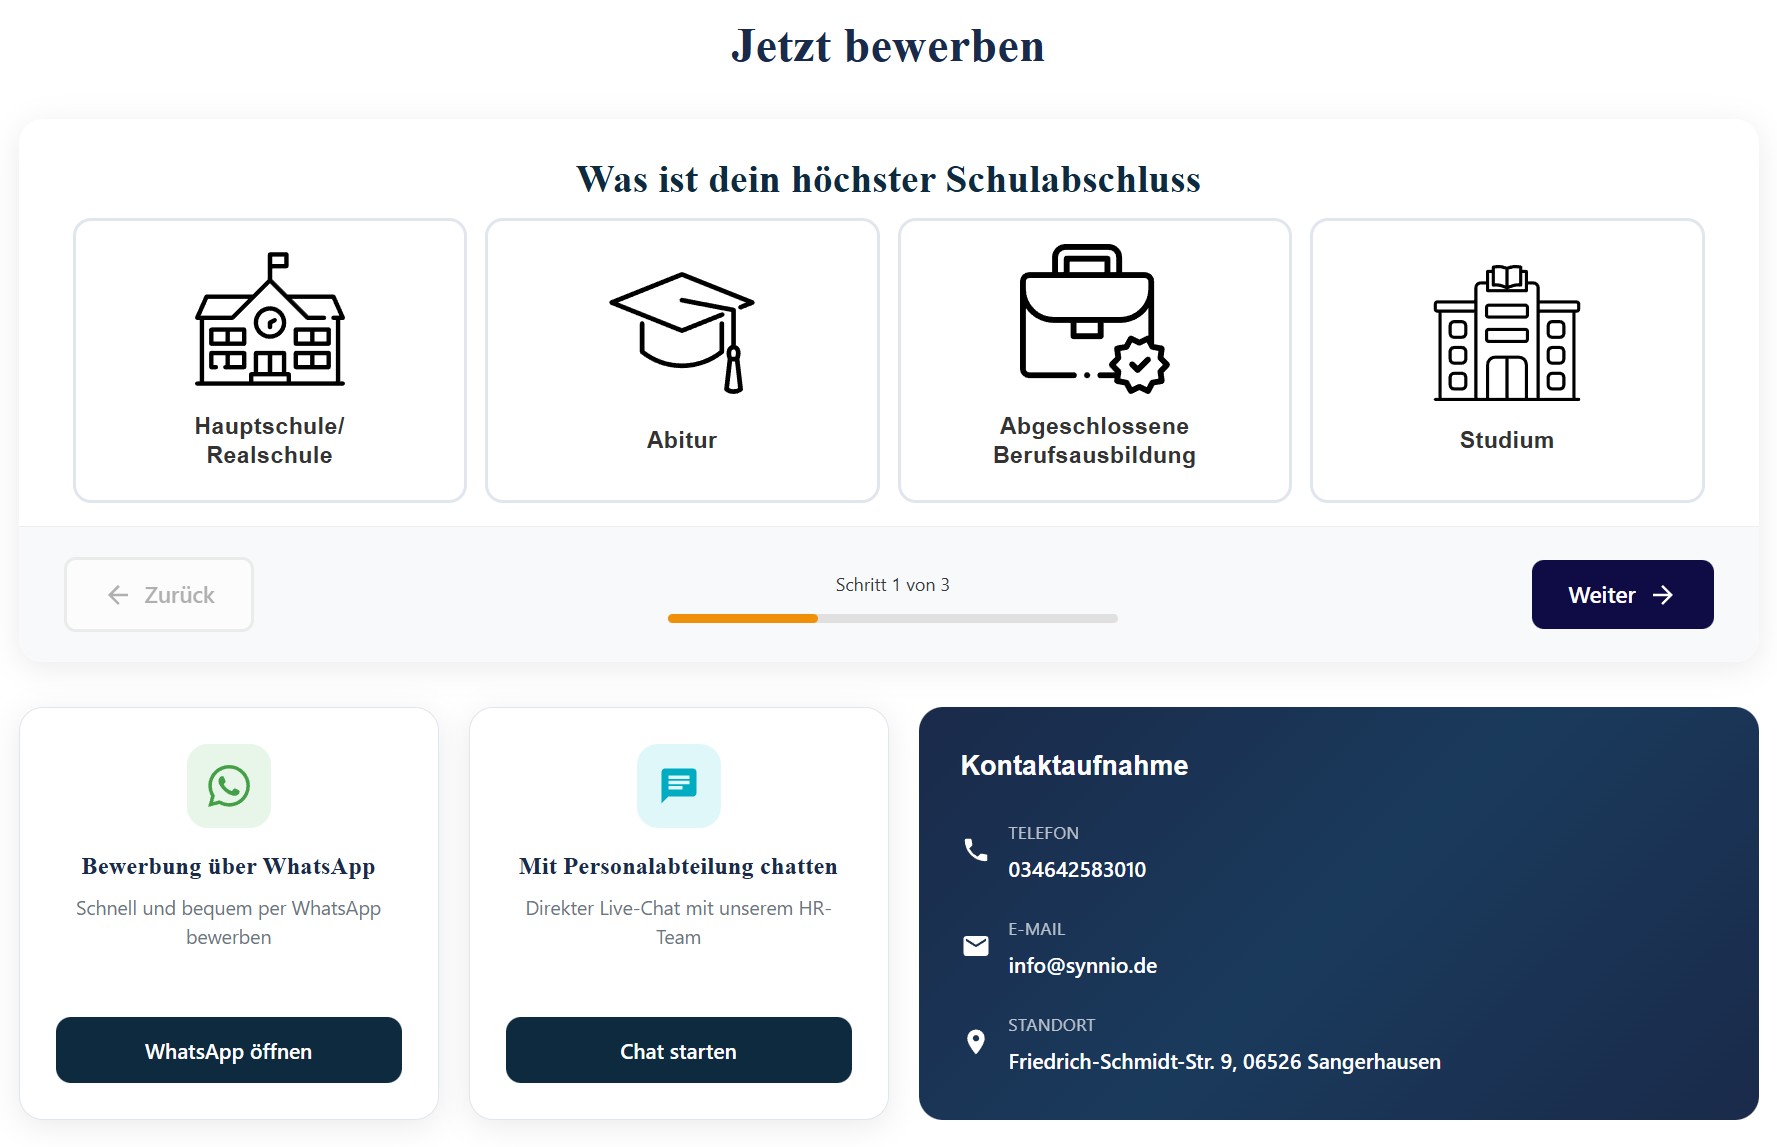Viewport: 1777px width, 1147px height.
Task: Click the green WhatsApp logo icon
Action: click(x=229, y=786)
